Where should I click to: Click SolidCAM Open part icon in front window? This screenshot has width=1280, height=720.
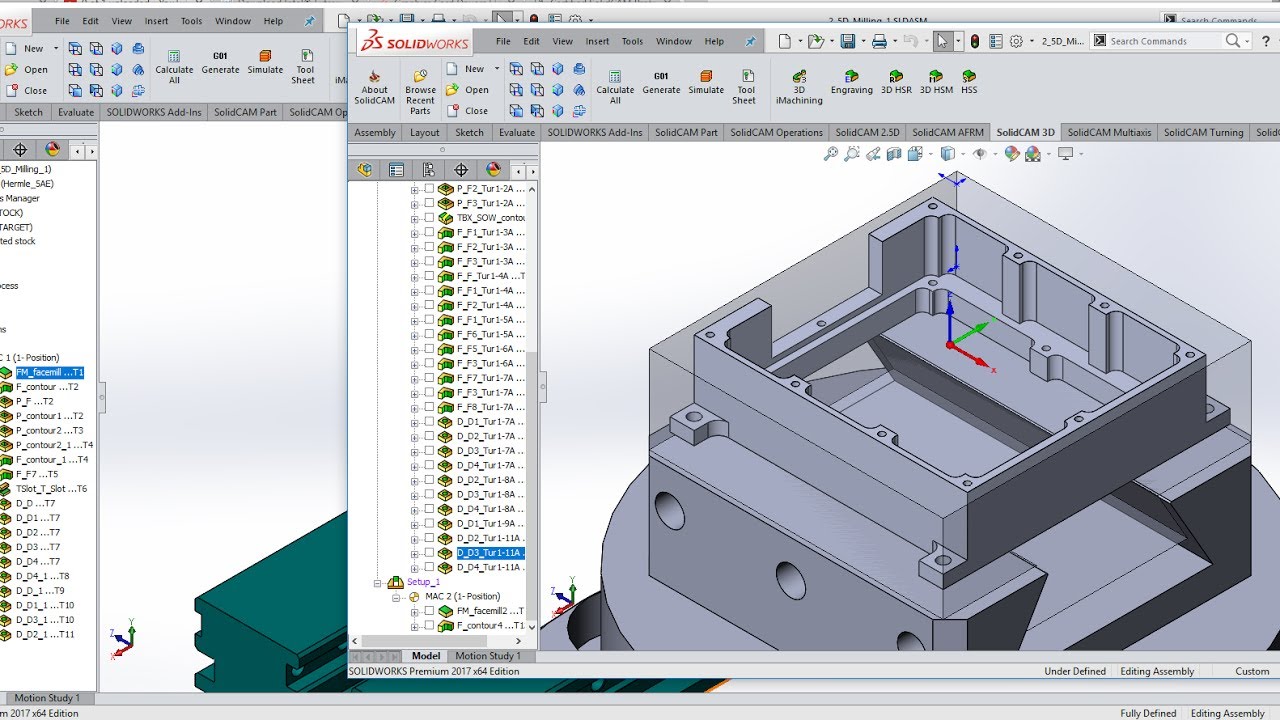coord(466,90)
